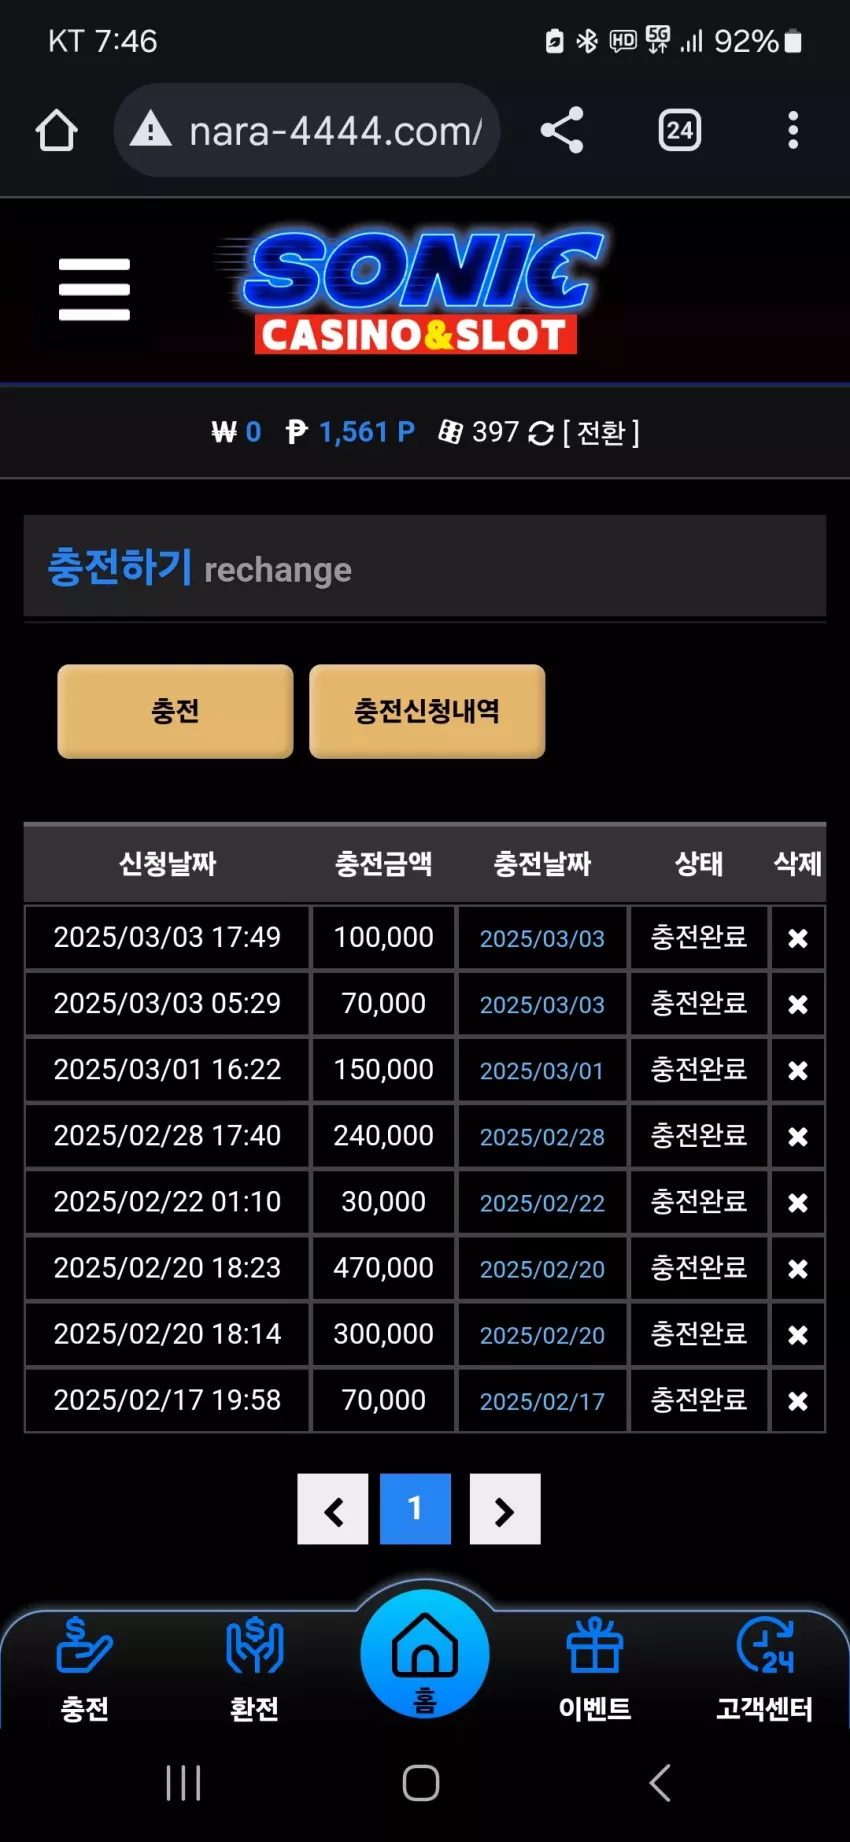Delete the 2025/02/17 19:58 record
The height and width of the screenshot is (1842, 850).
click(x=798, y=1401)
